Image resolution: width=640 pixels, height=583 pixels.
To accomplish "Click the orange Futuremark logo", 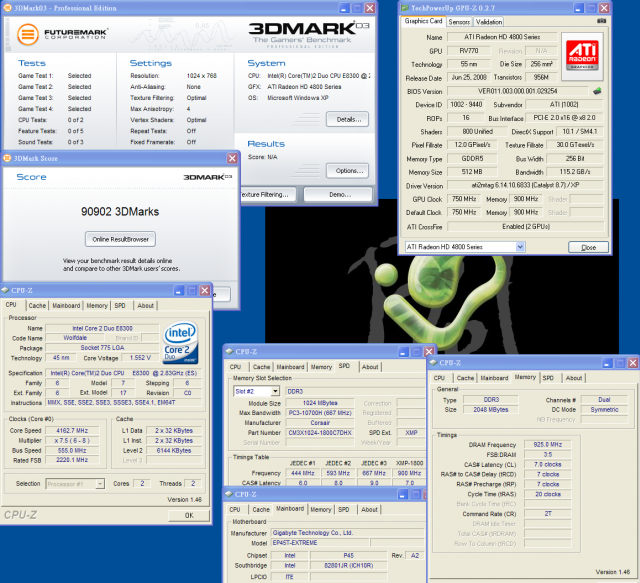I will click(28, 34).
